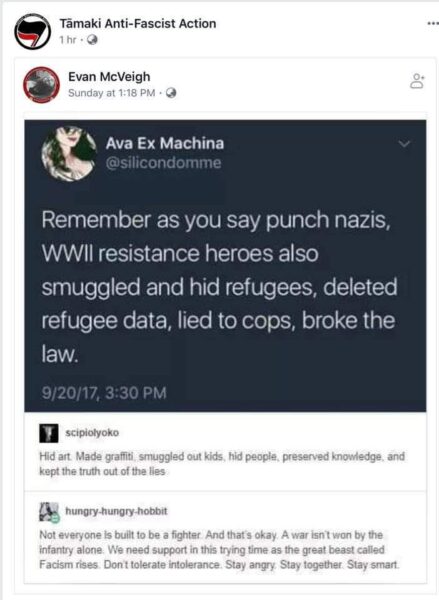Click the @silicondomme handle
The image size is (439, 600).
(163, 163)
